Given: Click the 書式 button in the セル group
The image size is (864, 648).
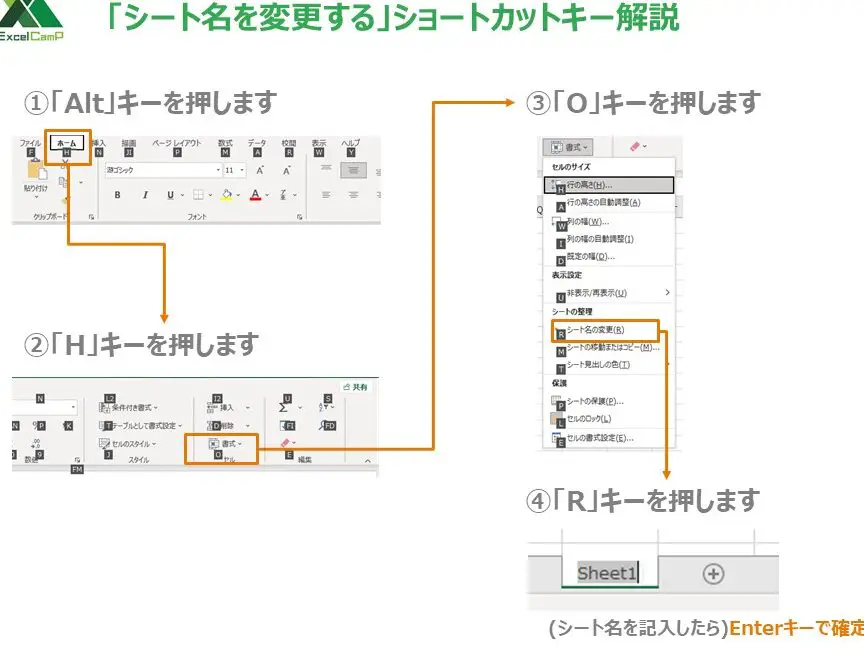Looking at the screenshot, I should [225, 443].
